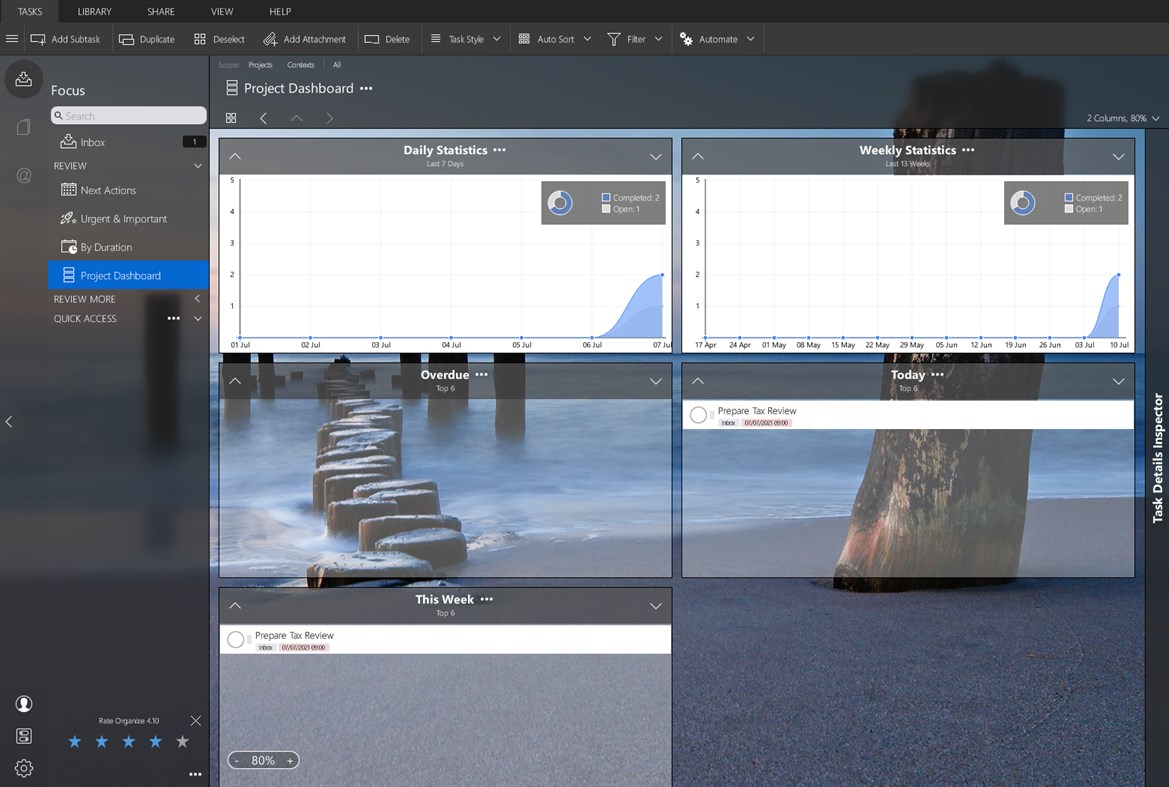Open Today panel options dots
The height and width of the screenshot is (787, 1169).
click(x=937, y=374)
